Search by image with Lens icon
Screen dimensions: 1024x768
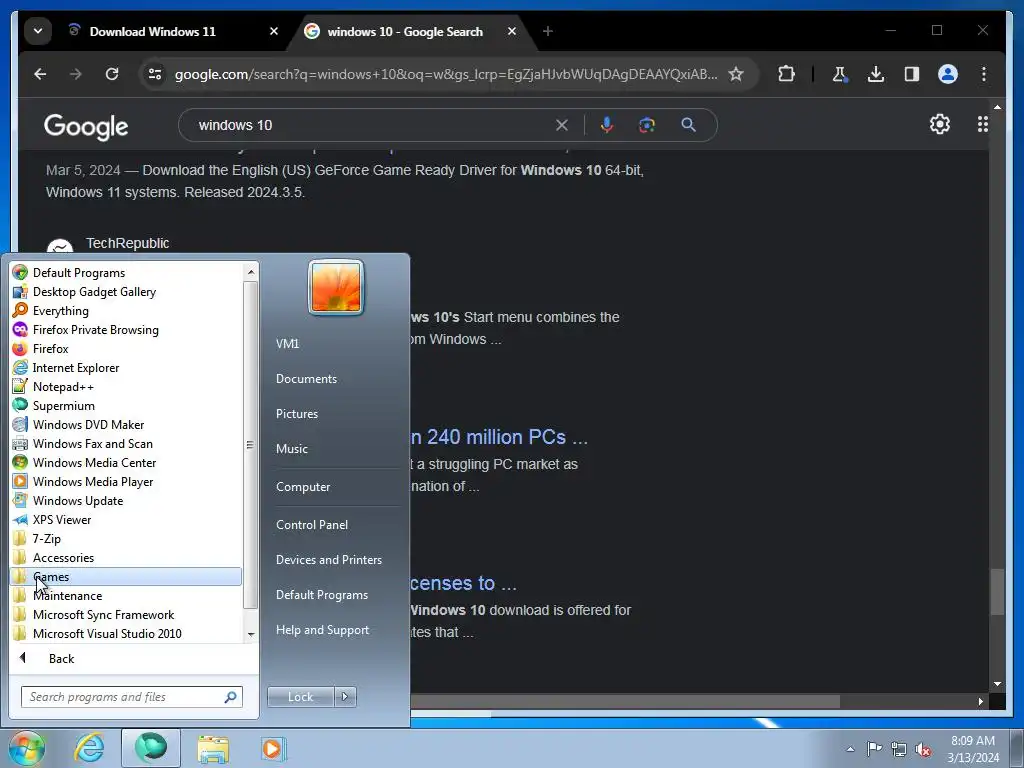point(647,125)
